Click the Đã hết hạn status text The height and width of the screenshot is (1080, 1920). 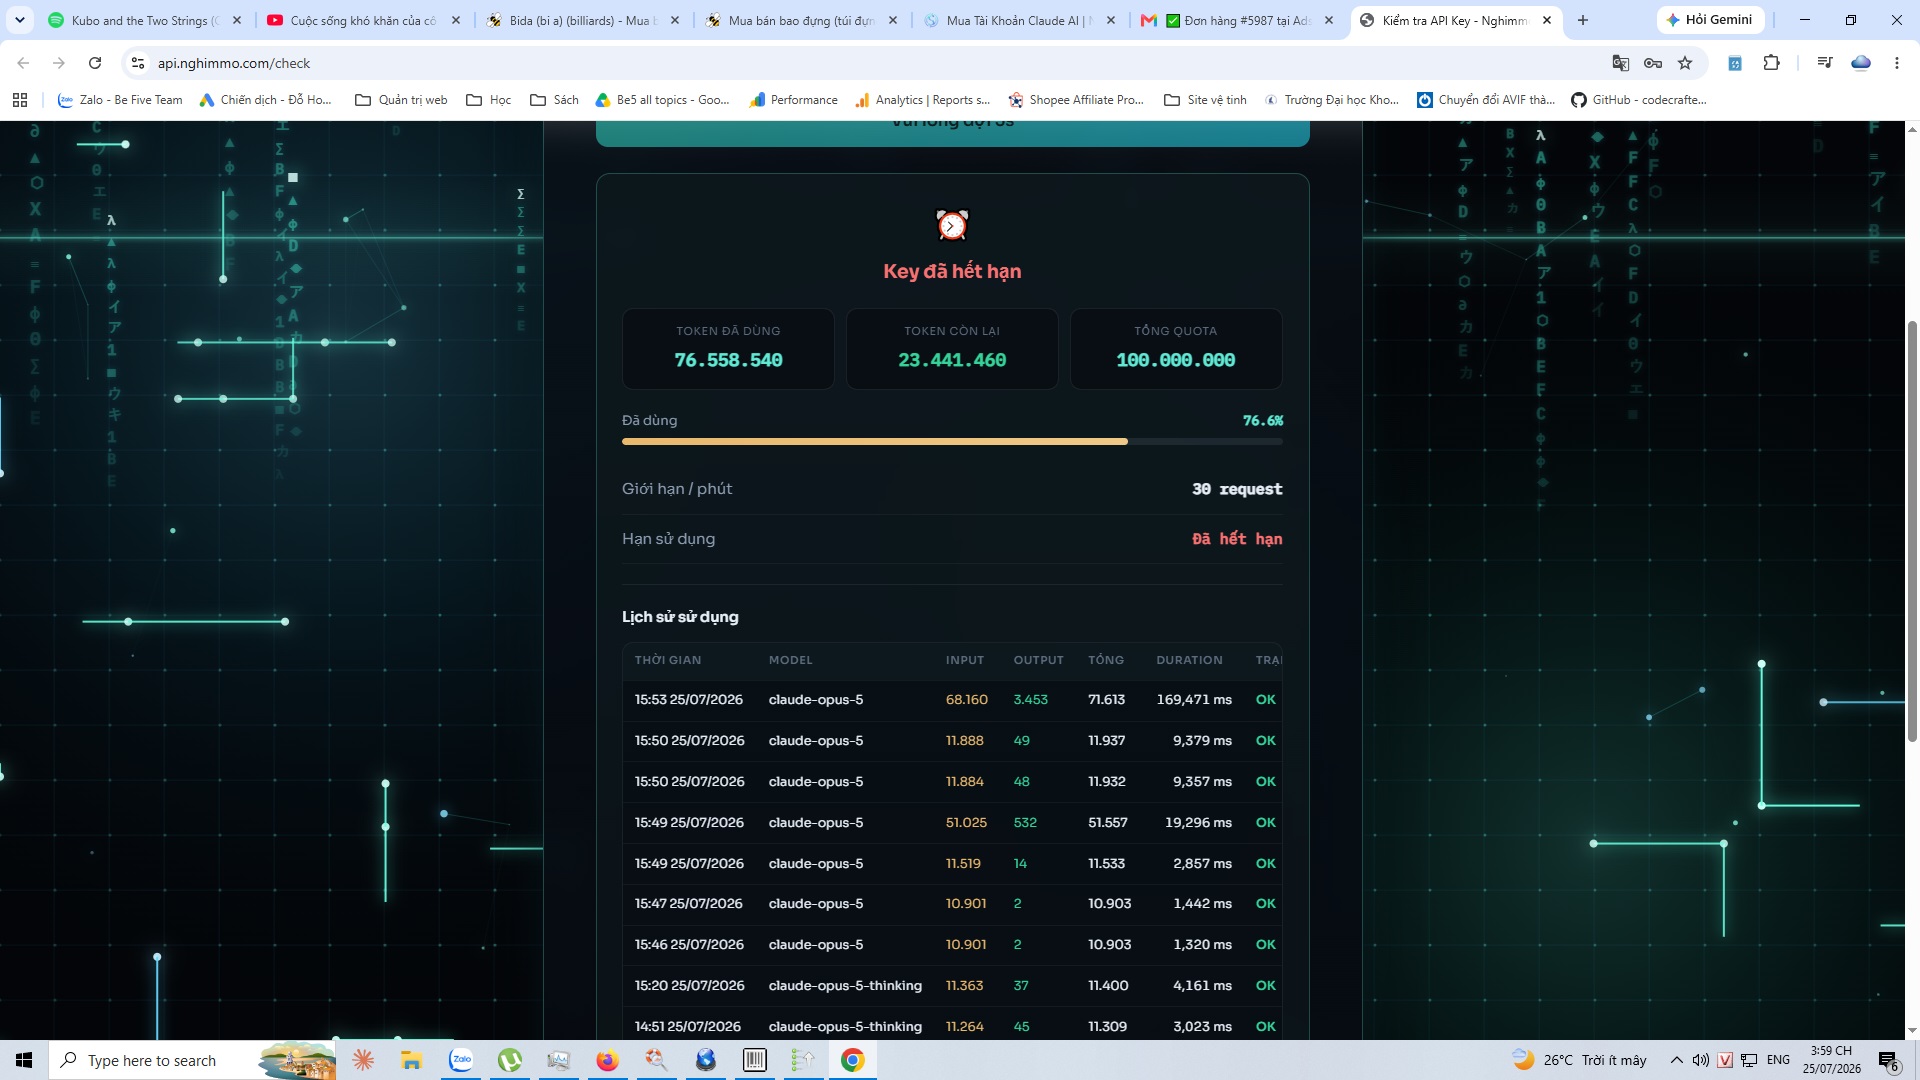point(1237,539)
